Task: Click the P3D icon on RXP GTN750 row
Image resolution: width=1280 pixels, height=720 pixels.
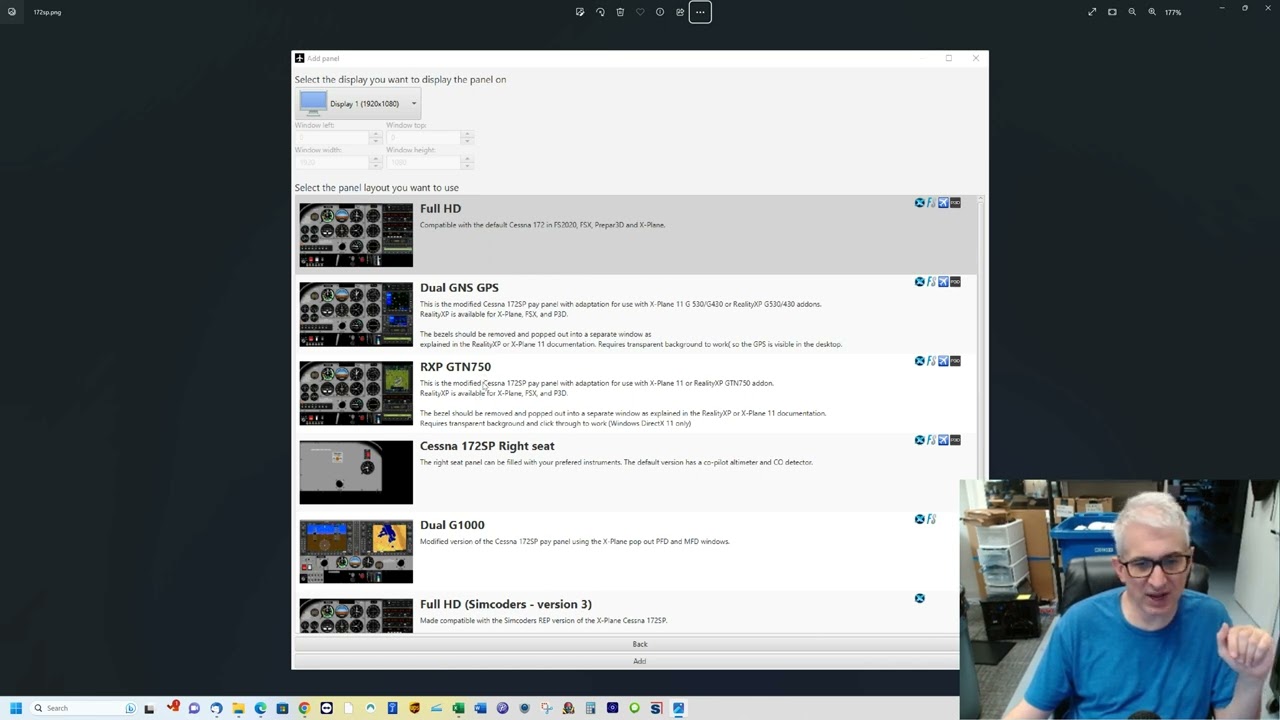Action: (x=955, y=361)
